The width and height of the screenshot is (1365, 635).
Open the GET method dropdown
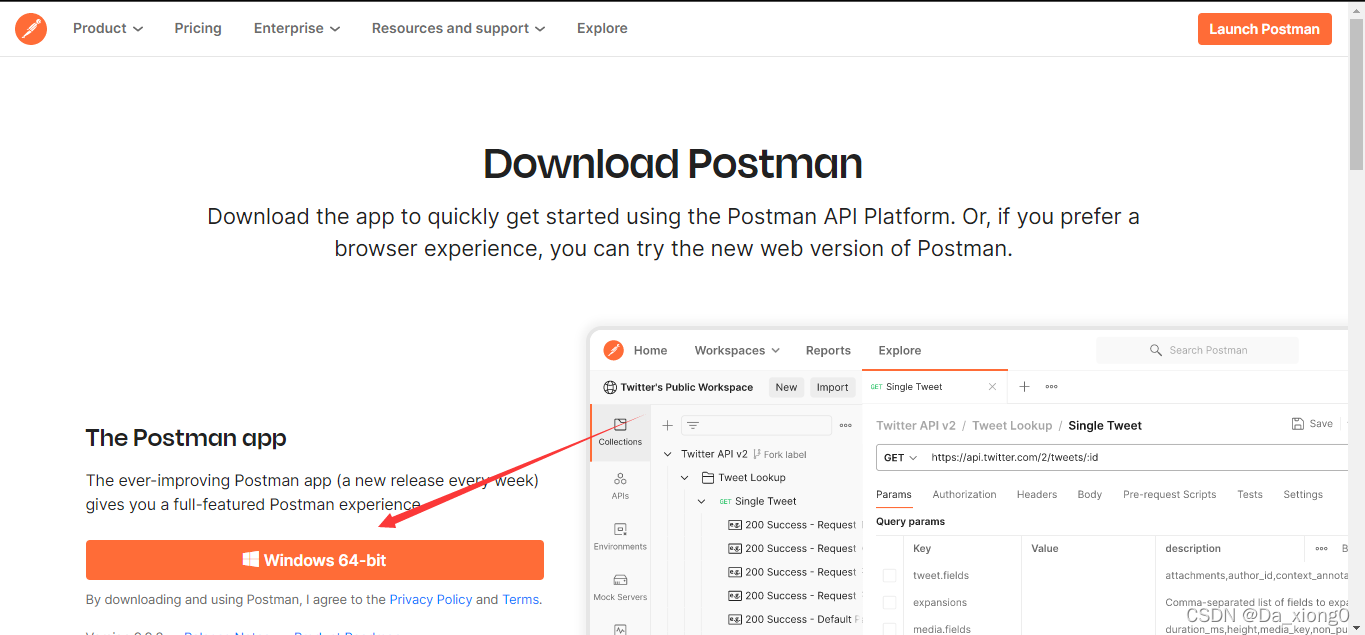pos(900,457)
